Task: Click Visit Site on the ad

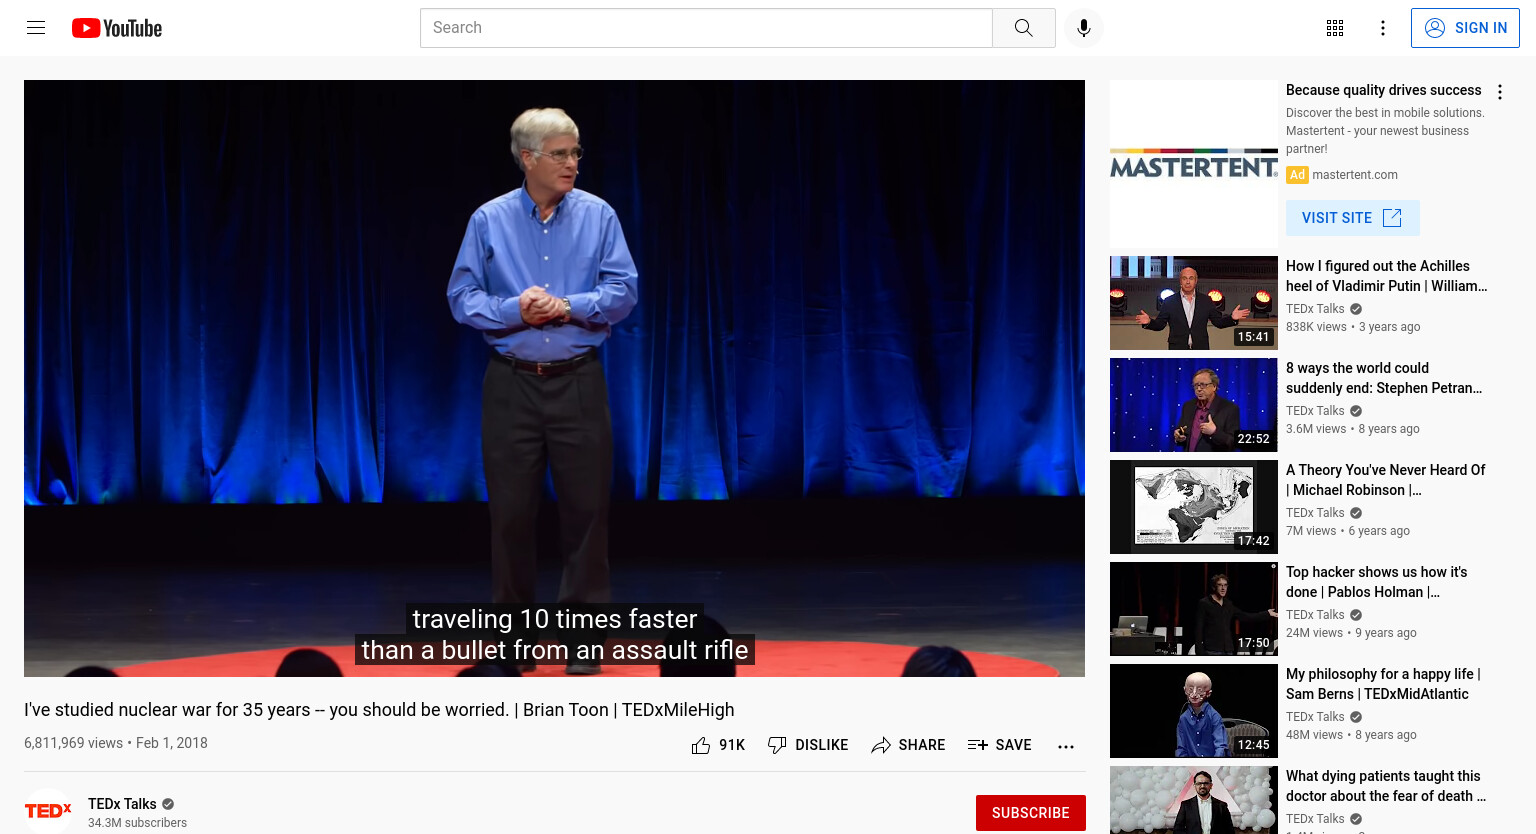Action: [x=1352, y=218]
